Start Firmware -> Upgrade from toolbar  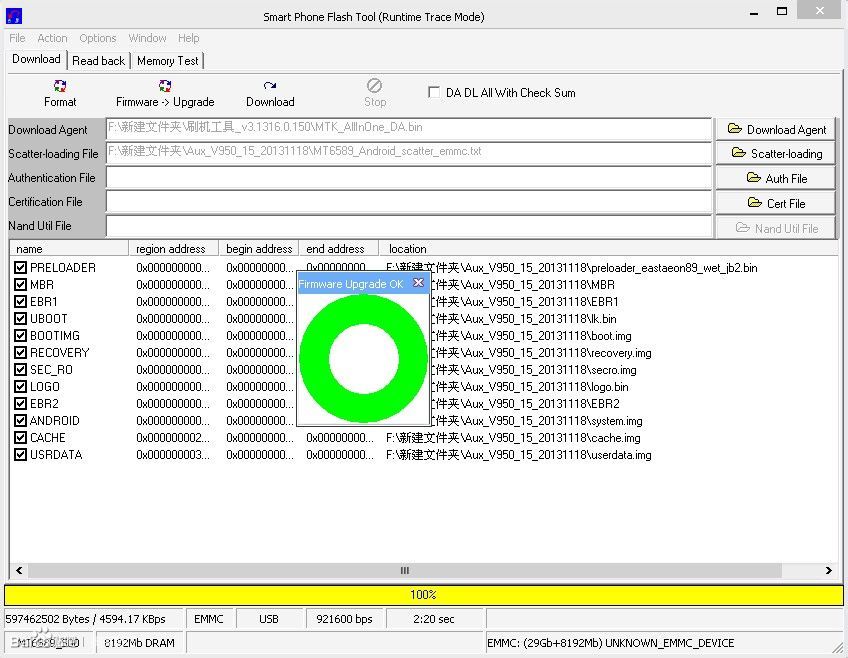(165, 93)
